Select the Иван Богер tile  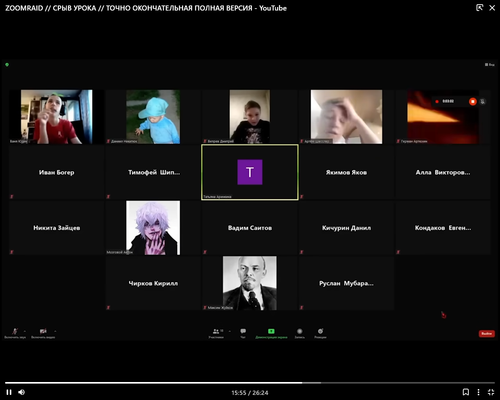57,172
